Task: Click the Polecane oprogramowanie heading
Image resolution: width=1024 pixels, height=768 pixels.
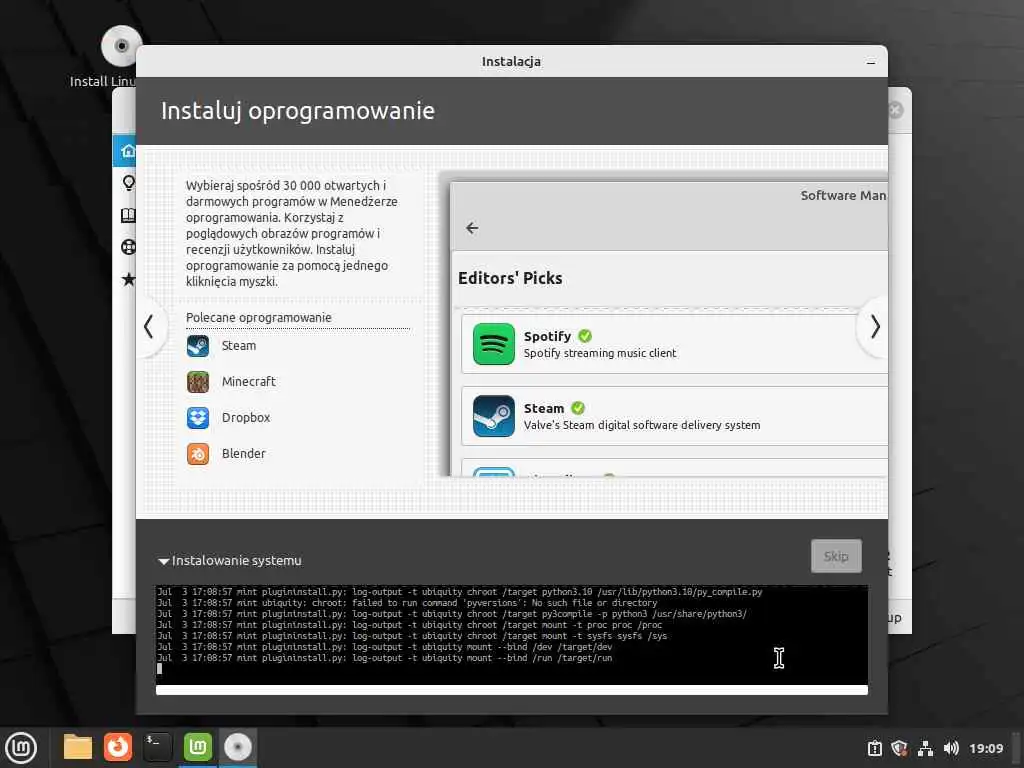Action: point(259,317)
